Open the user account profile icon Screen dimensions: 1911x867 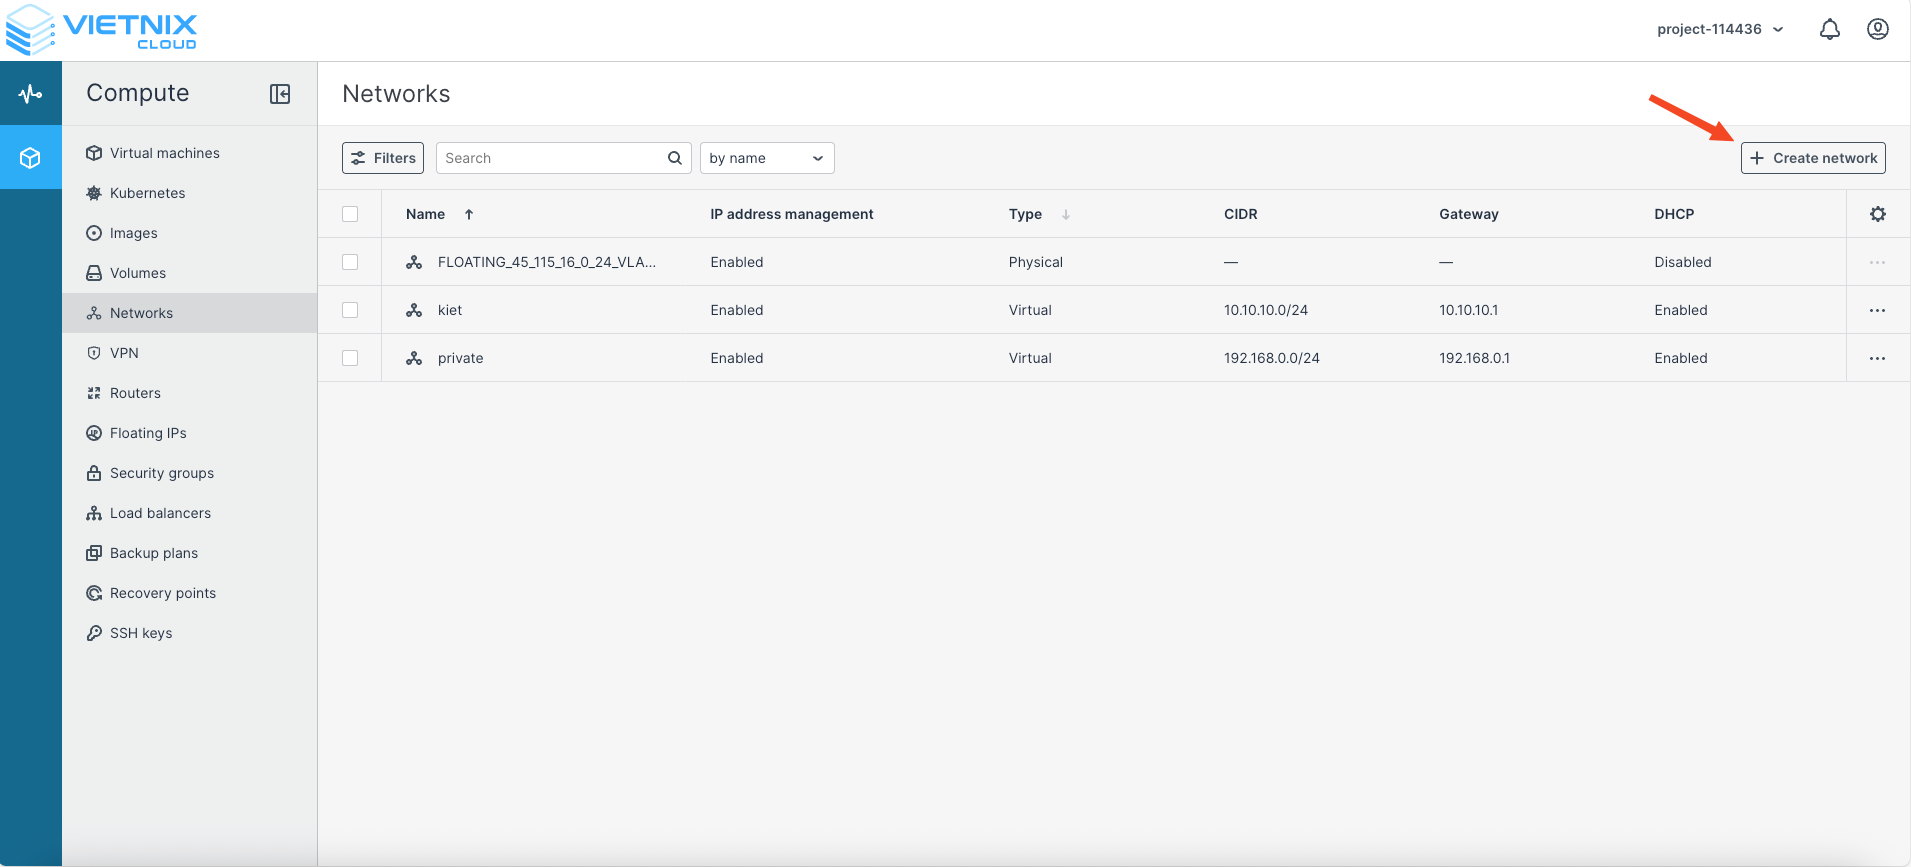click(1877, 30)
